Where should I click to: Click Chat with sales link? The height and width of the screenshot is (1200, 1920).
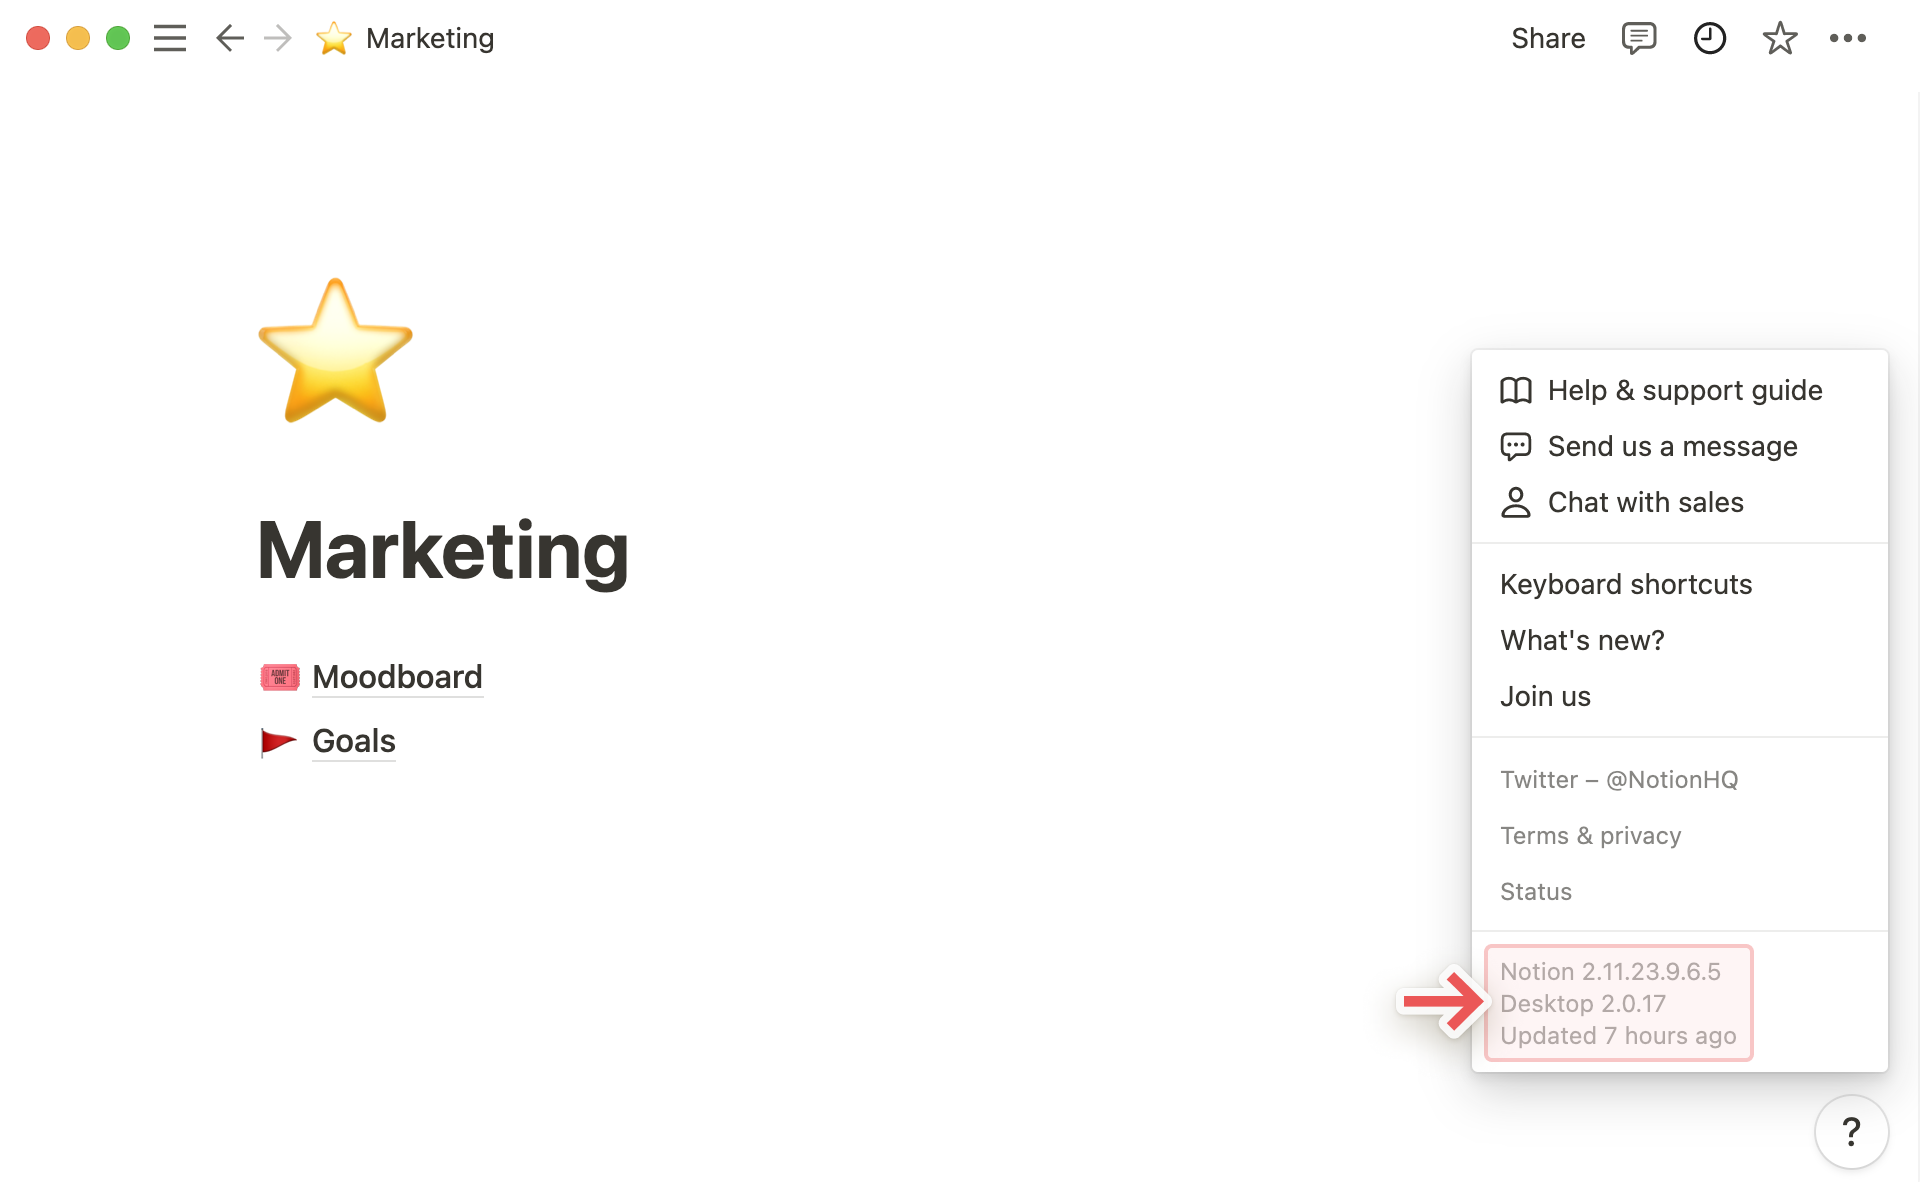pyautogui.click(x=1645, y=502)
